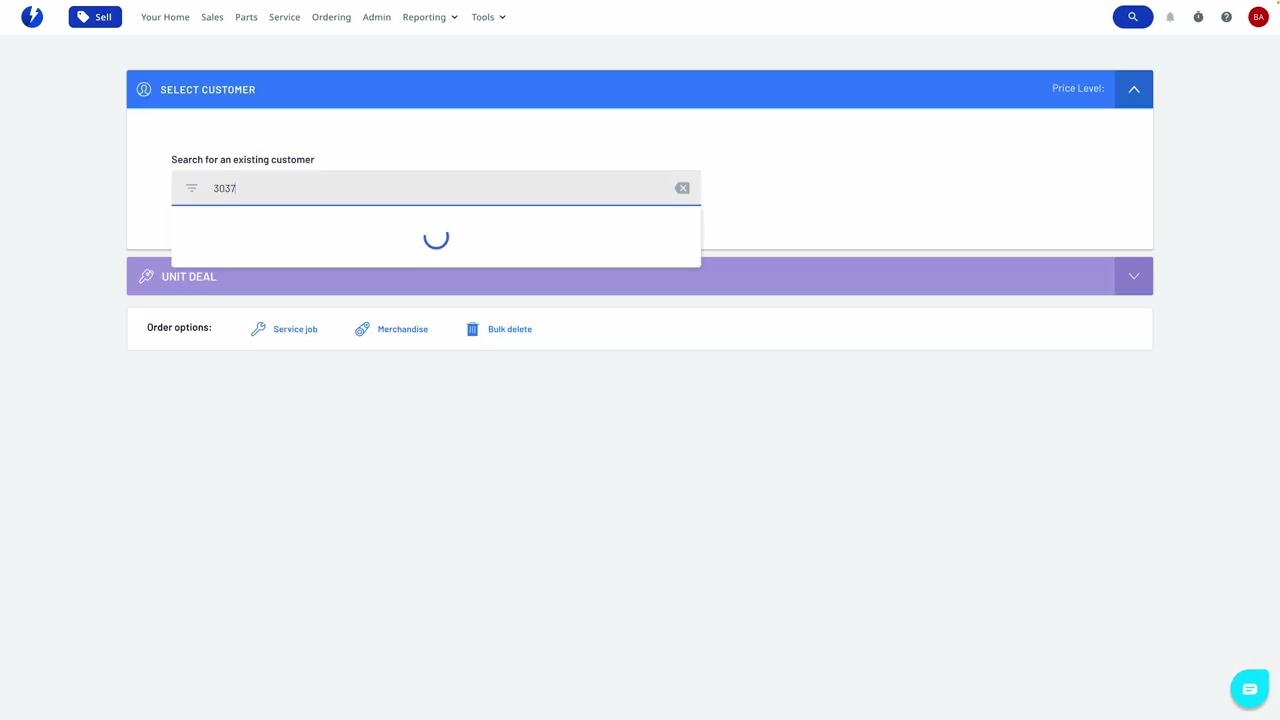Expand the Reporting dropdown
Viewport: 1280px width, 720px height.
[x=430, y=17]
